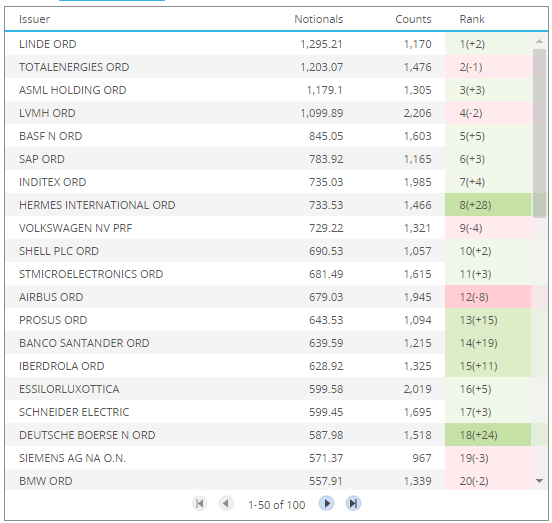552x523 pixels.
Task: Click rank cell 15(+11)
Action: pyautogui.click(x=488, y=366)
